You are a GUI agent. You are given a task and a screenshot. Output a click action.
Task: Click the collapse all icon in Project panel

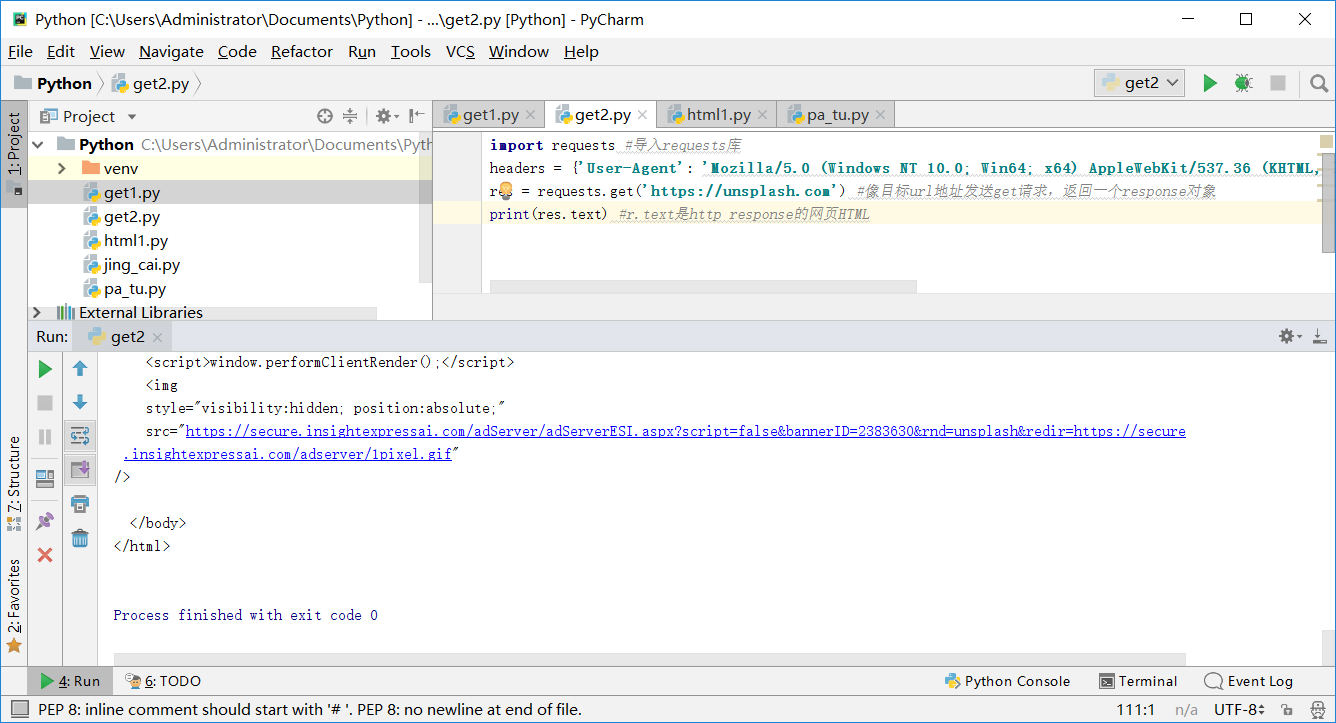click(350, 116)
